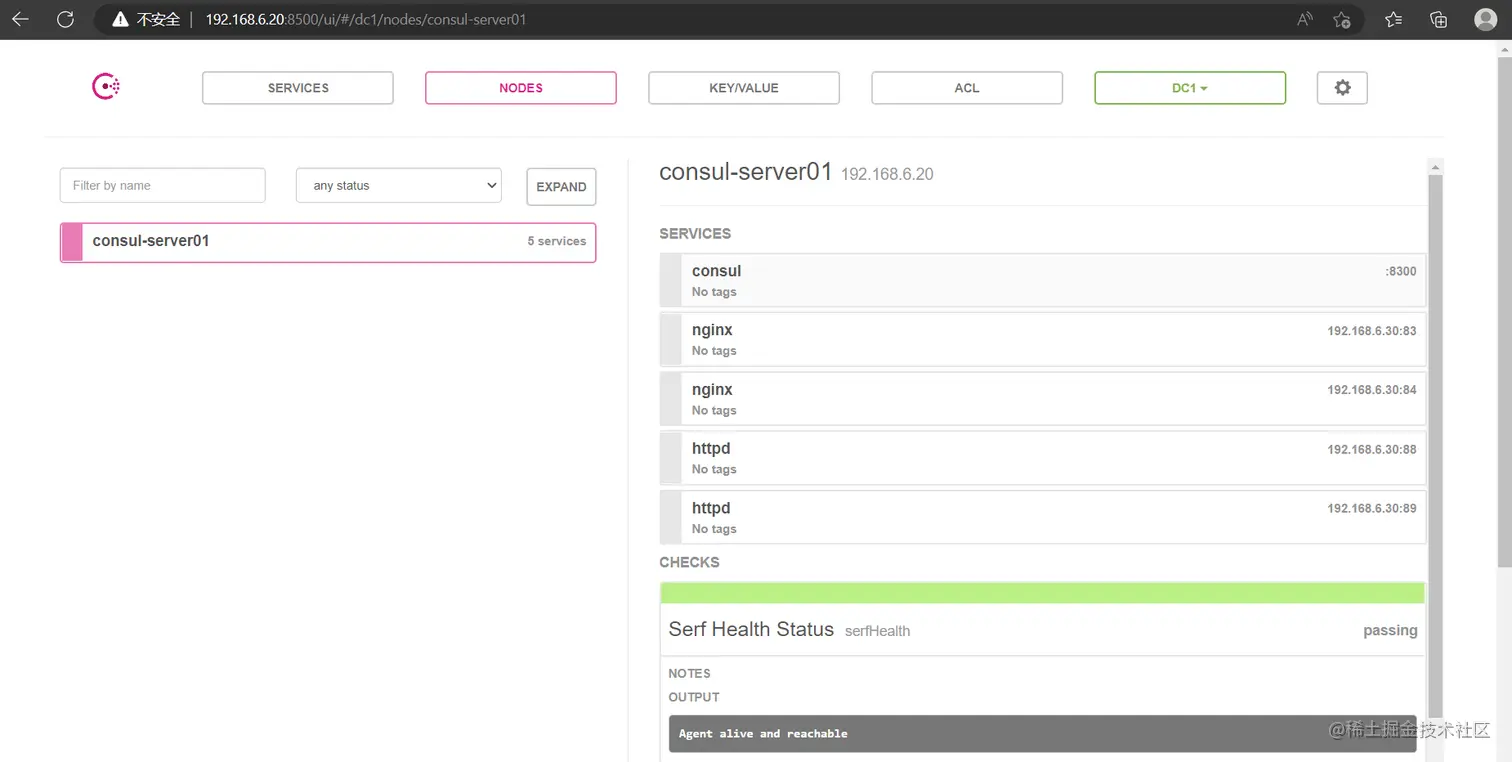Open the DC1 datacenter dropdown

pos(1190,88)
